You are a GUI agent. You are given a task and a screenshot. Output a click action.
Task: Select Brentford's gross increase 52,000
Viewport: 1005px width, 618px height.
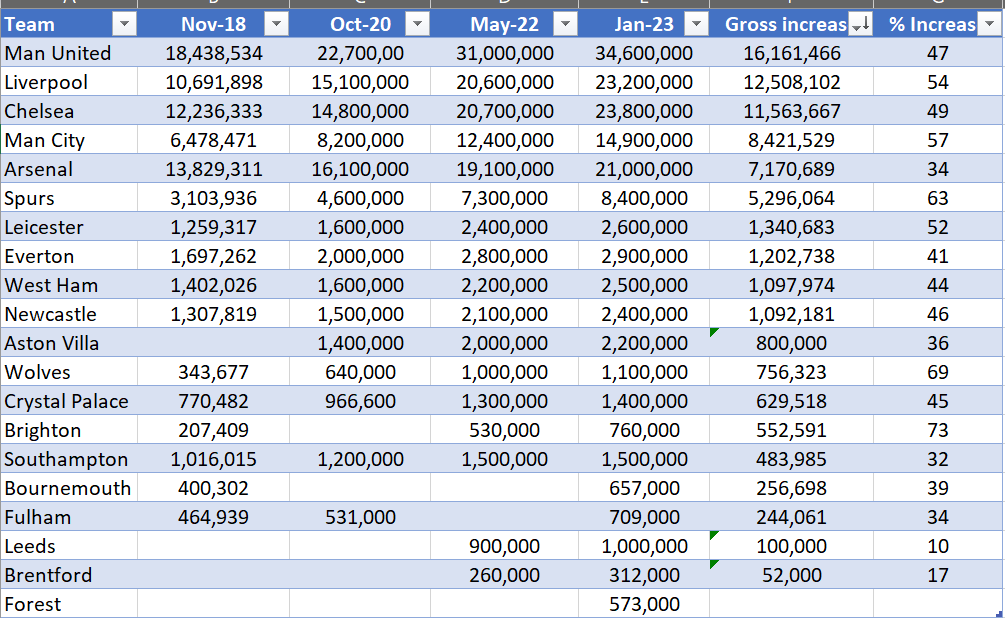[792, 575]
